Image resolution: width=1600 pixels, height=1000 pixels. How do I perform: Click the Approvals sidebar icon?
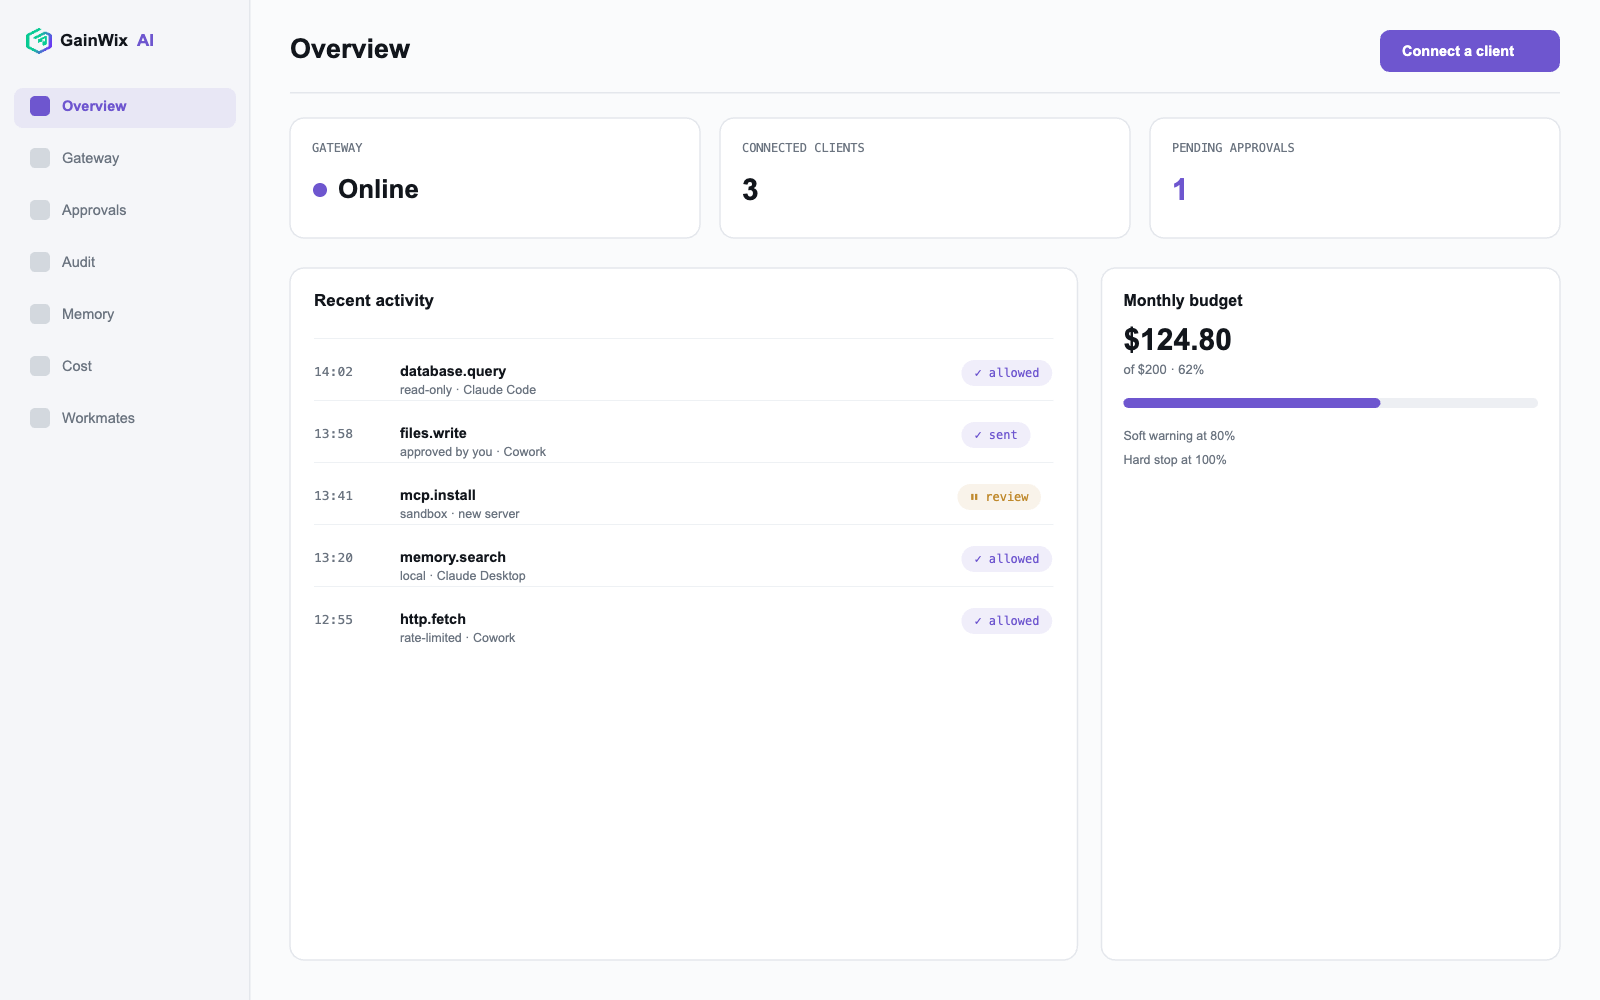click(x=40, y=210)
